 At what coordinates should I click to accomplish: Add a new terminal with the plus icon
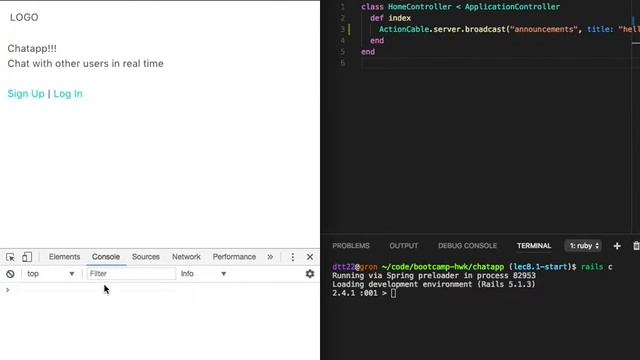[x=617, y=246]
